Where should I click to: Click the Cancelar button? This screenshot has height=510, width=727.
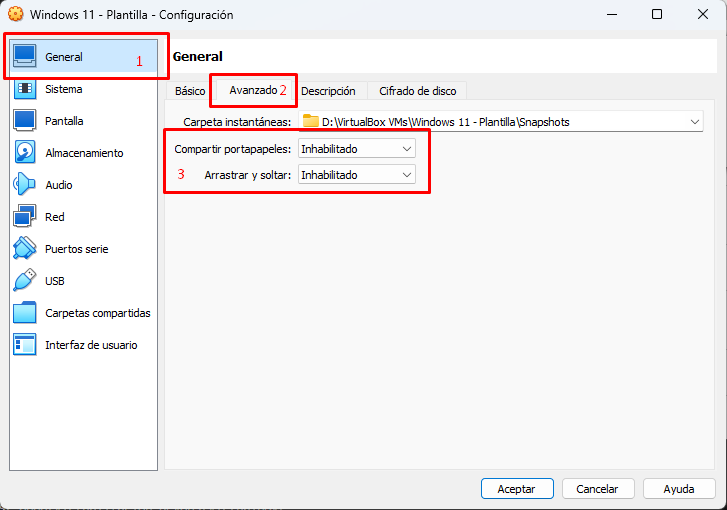click(598, 489)
